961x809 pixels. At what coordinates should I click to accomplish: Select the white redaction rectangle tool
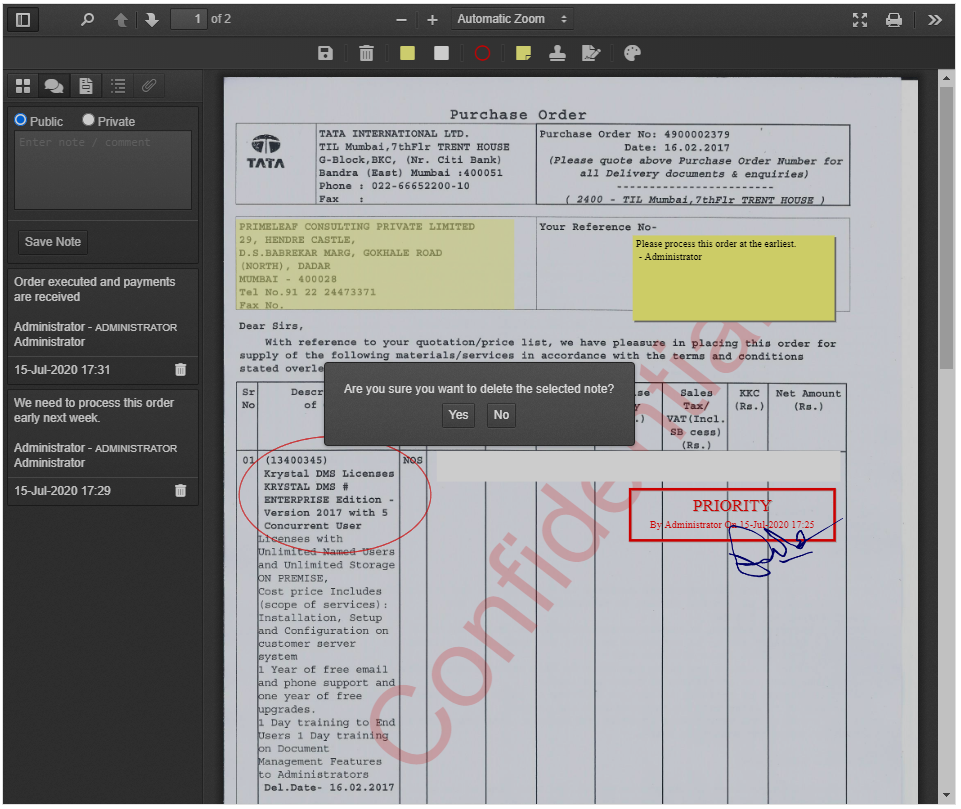click(x=441, y=53)
